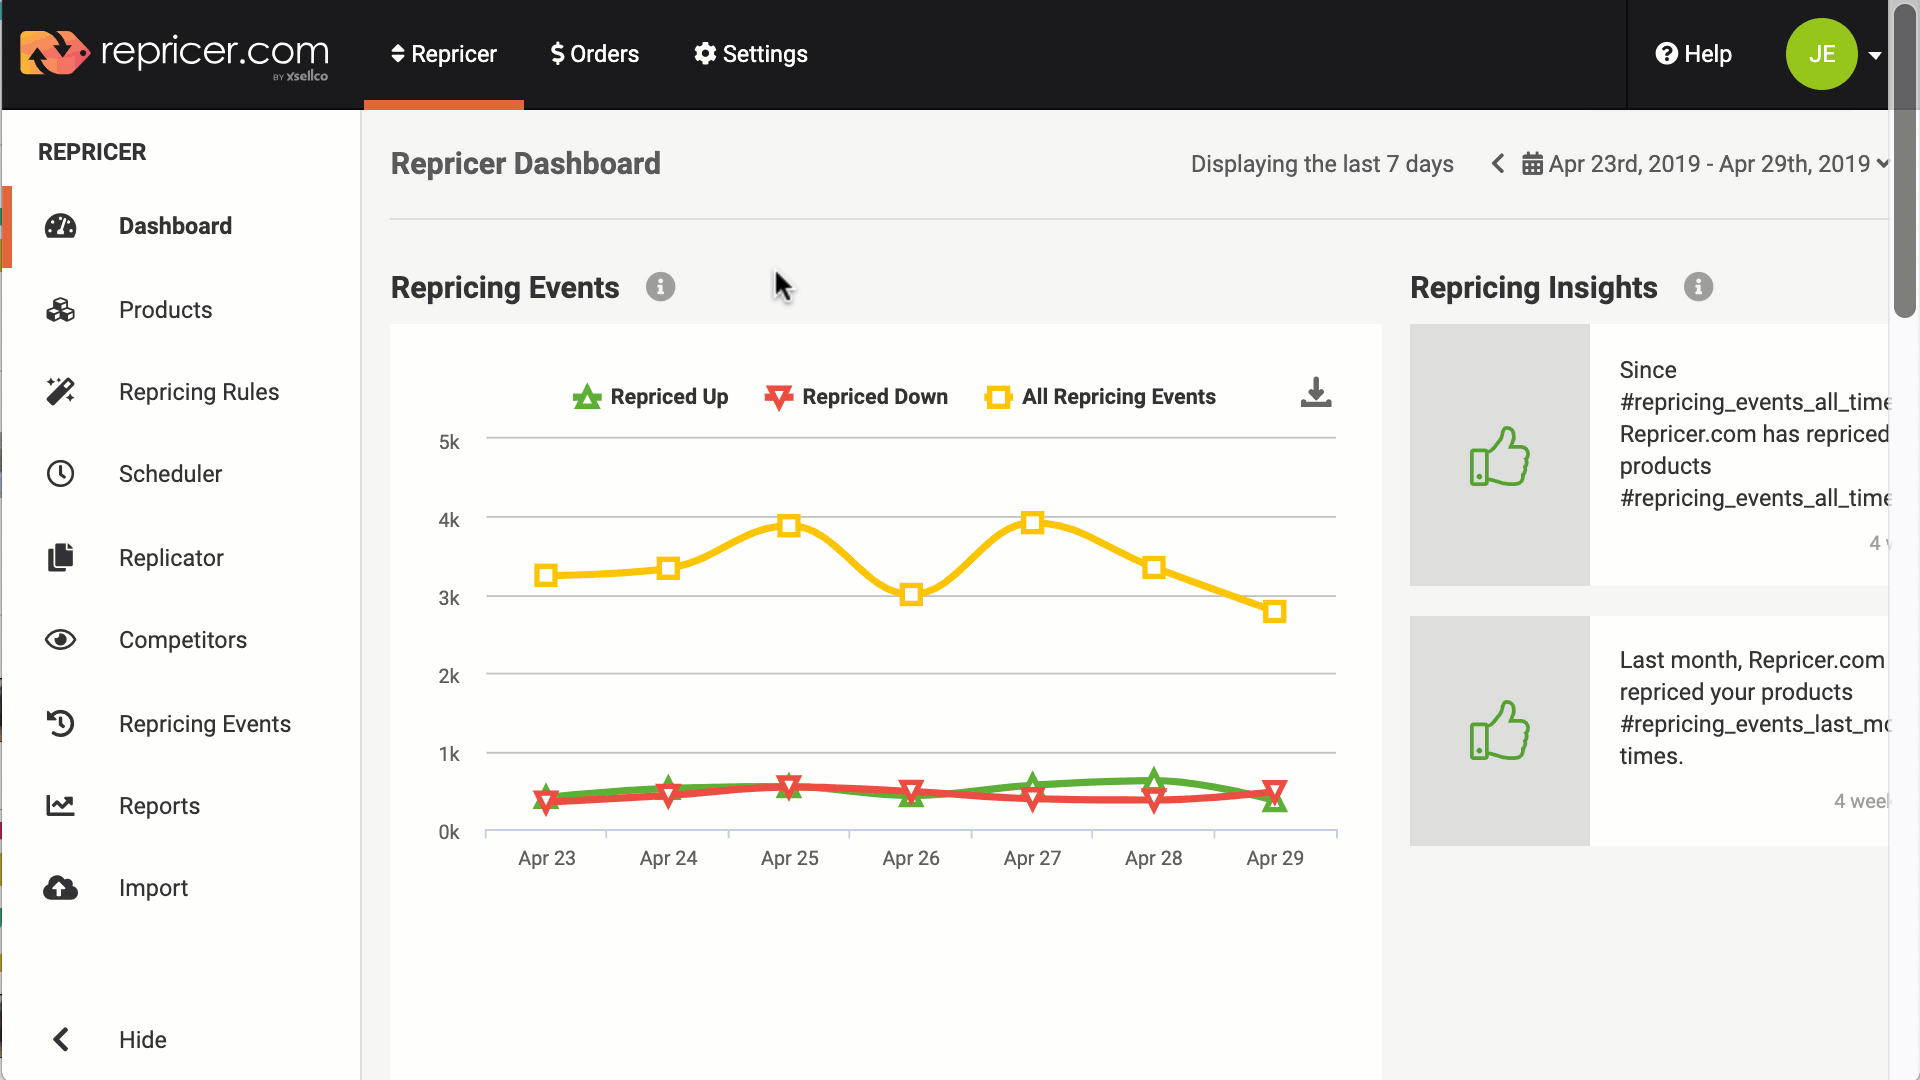Click the Replicator copy icon
This screenshot has width=1920, height=1080.
(61, 558)
